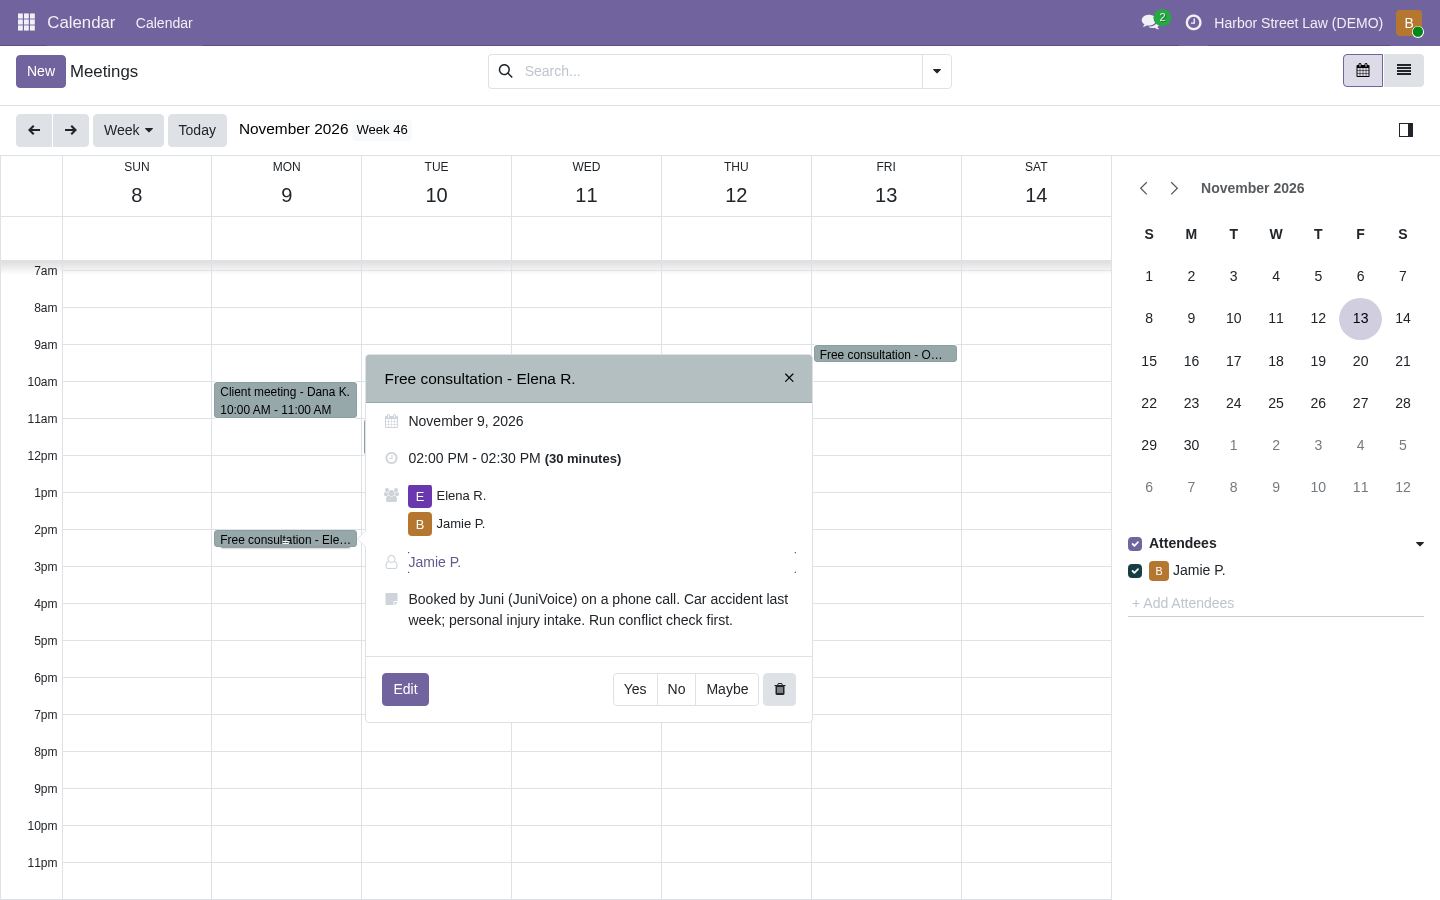Click the SUN 8 column header

click(136, 185)
